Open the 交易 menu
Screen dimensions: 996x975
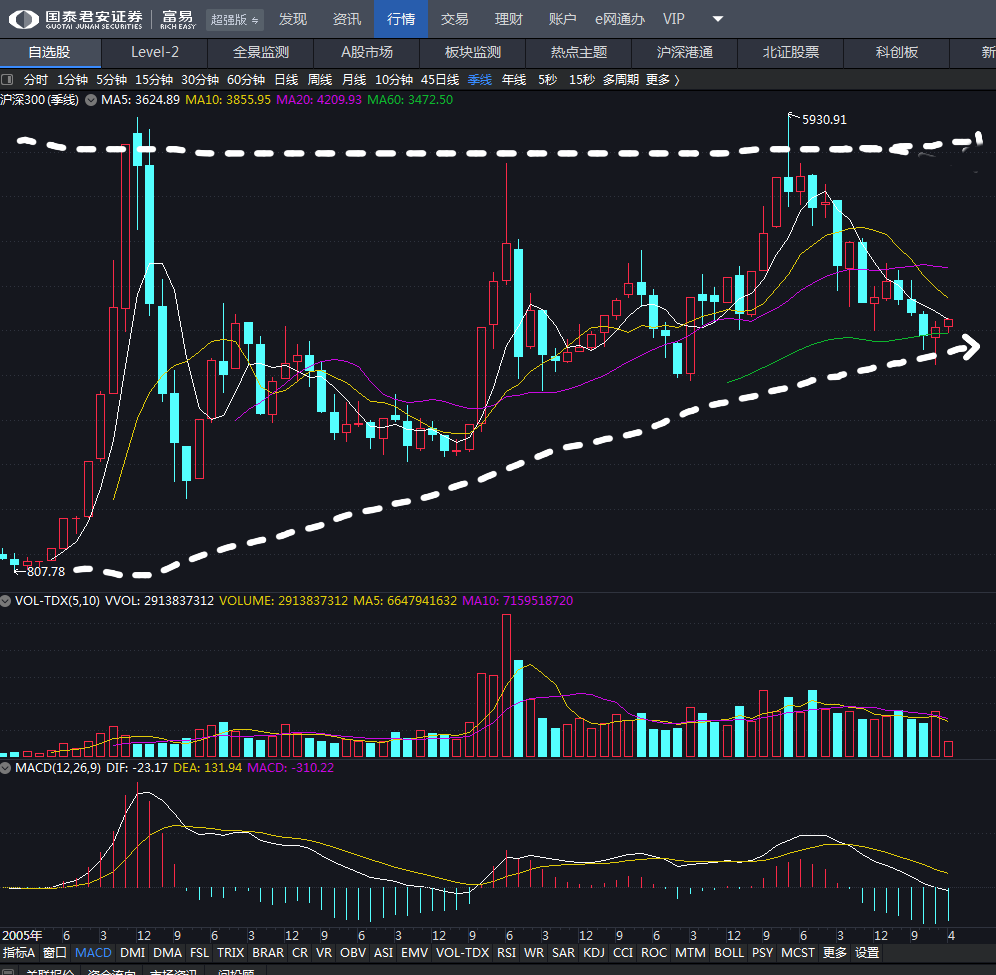tap(454, 19)
